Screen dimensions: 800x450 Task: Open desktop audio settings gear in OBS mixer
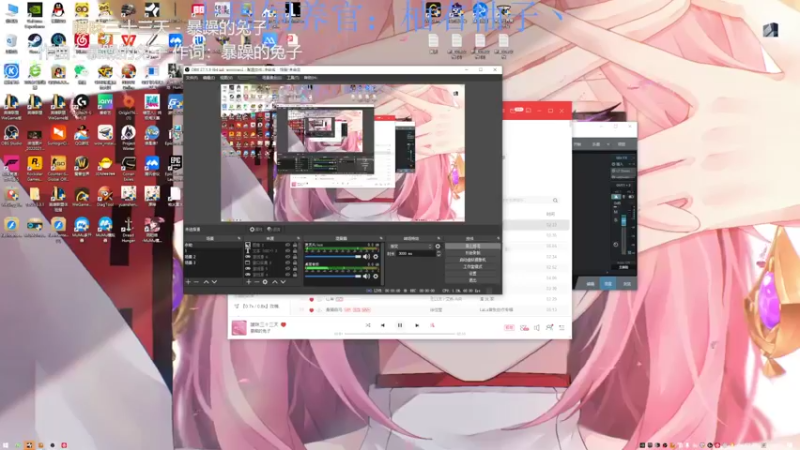376,276
